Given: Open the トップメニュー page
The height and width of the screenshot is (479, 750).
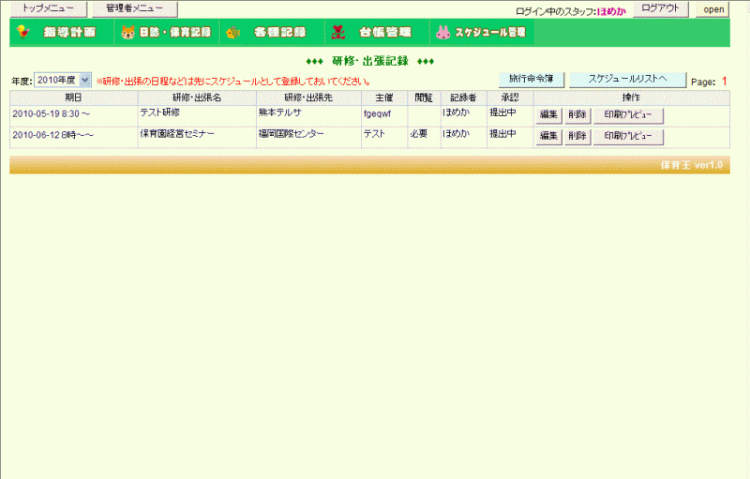Looking at the screenshot, I should point(47,9).
